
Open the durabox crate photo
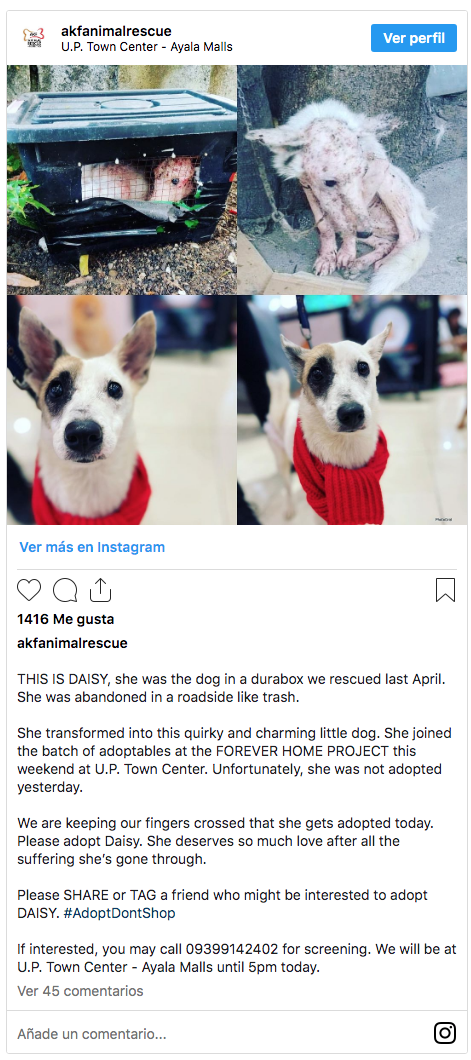(122, 179)
